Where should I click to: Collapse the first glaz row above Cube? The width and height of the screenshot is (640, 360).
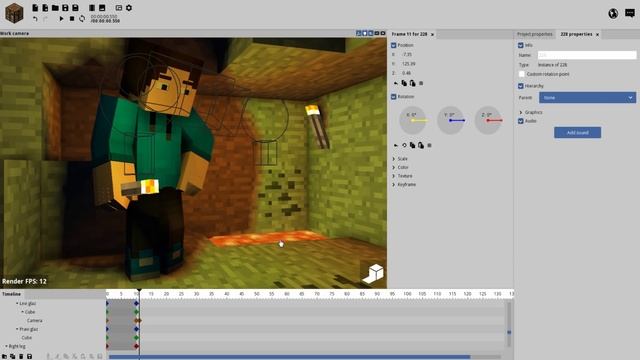point(17,303)
